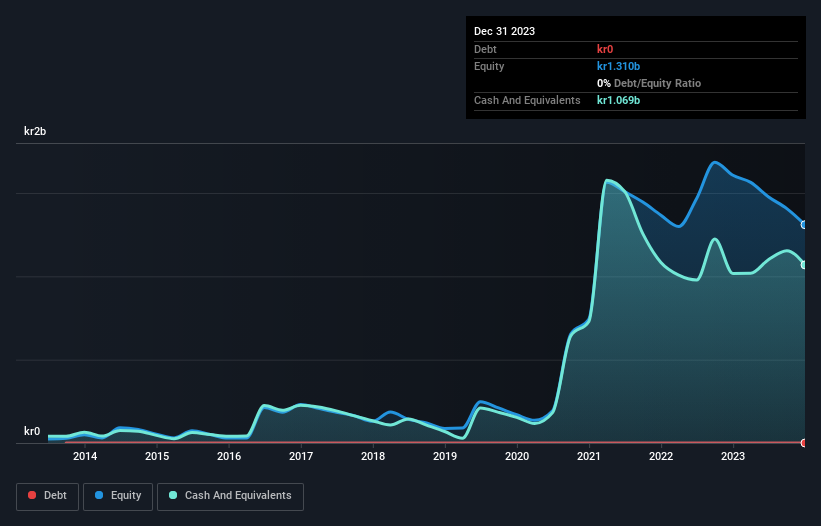Viewport: 821px width, 526px height.
Task: Click the 2020 x-axis label
Action: point(517,456)
